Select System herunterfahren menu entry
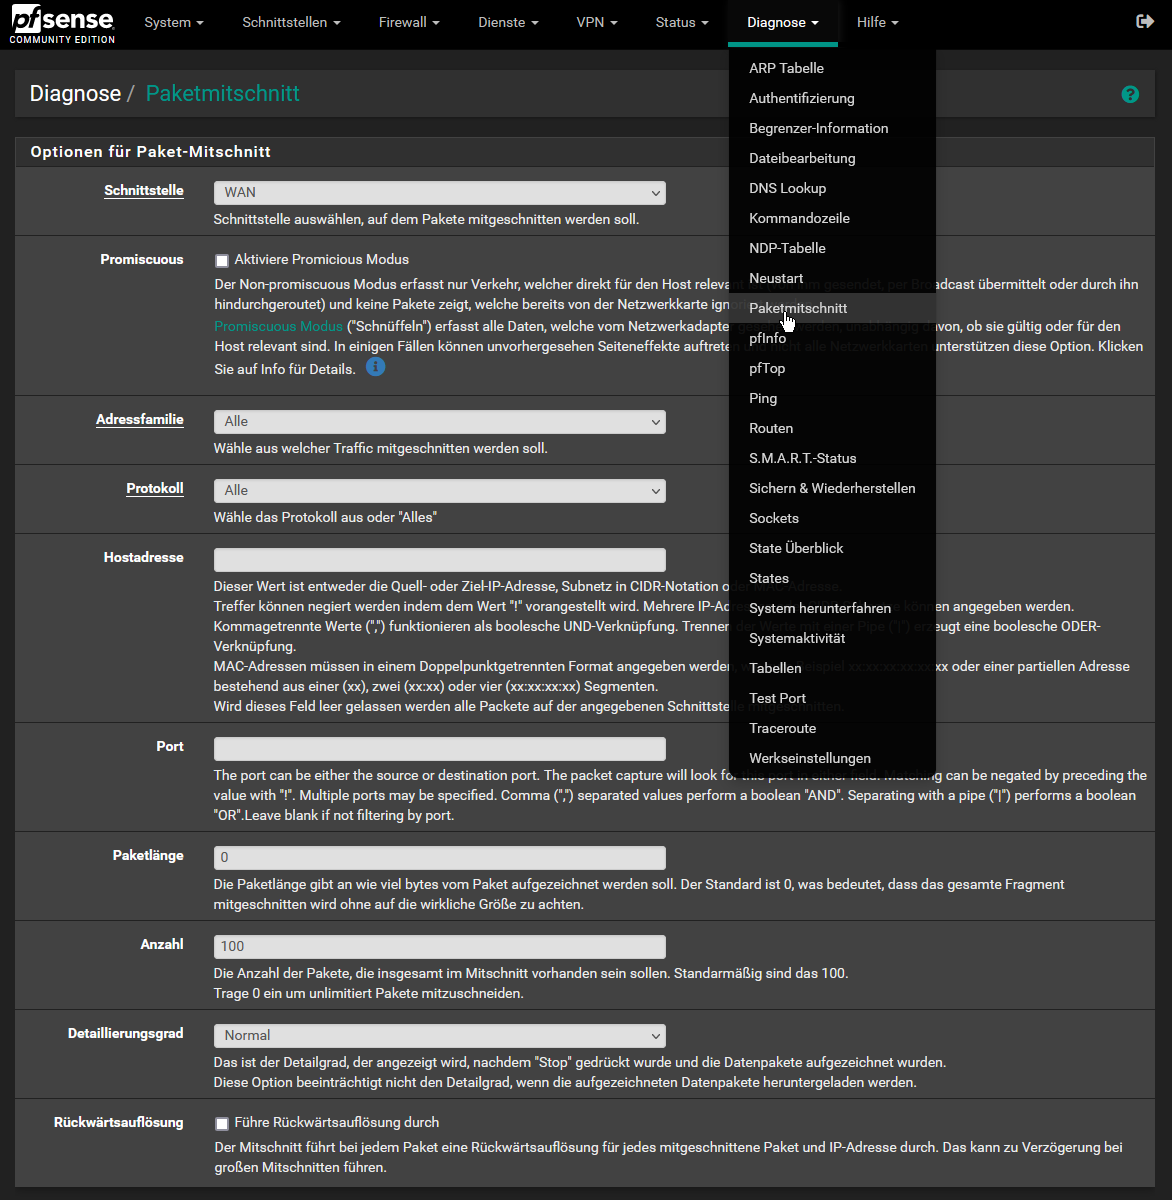The height and width of the screenshot is (1200, 1172). [832, 608]
